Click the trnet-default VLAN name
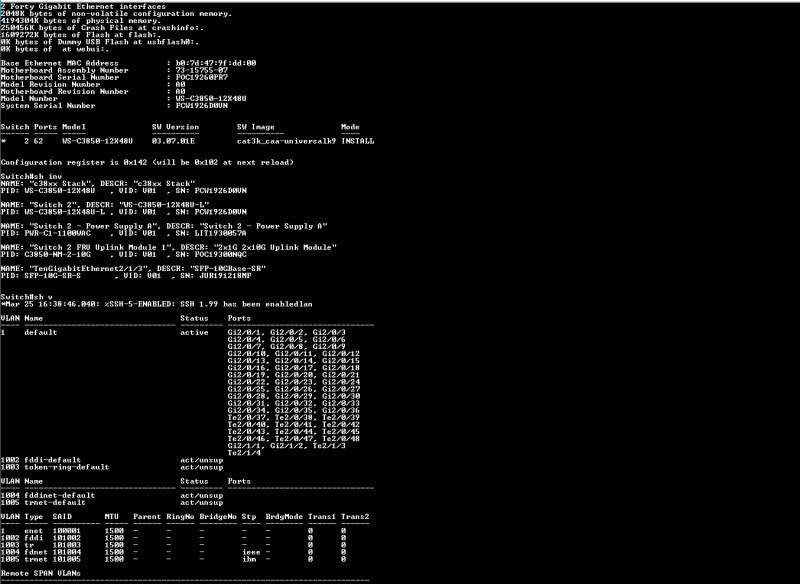800x584 pixels. tap(55, 503)
